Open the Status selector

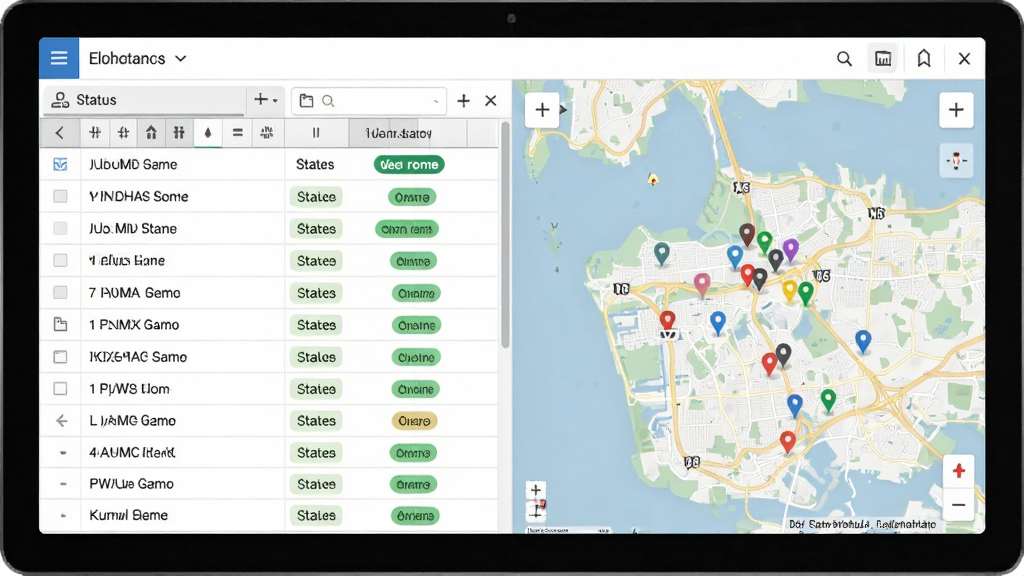coord(144,100)
